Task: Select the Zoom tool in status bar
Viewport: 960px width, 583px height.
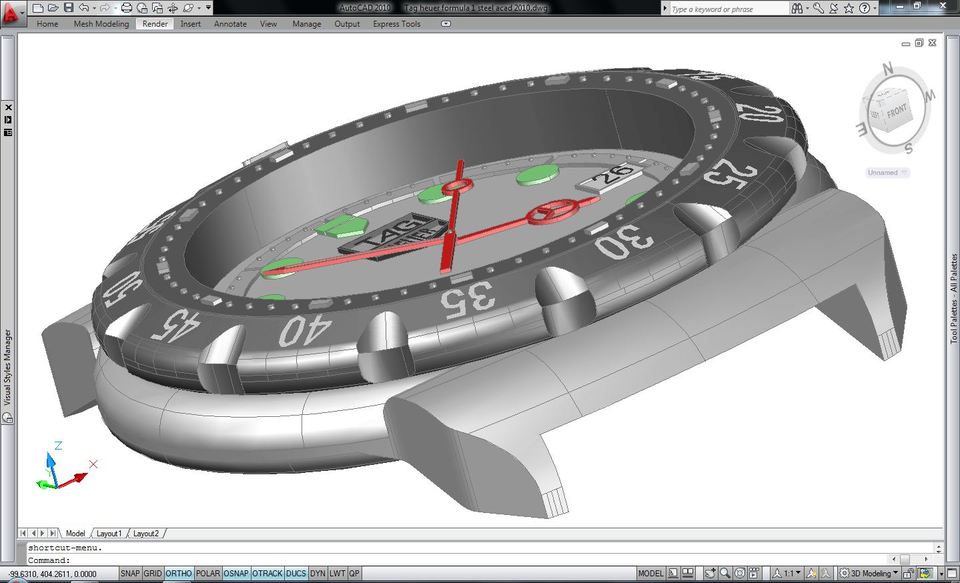Action: (x=726, y=572)
